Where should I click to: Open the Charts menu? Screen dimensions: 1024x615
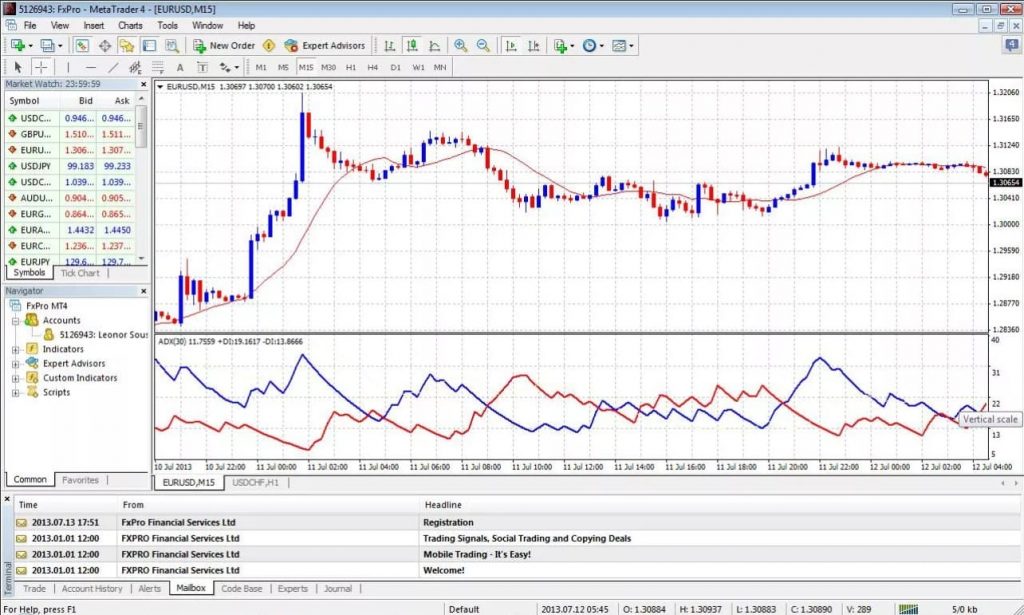point(130,25)
